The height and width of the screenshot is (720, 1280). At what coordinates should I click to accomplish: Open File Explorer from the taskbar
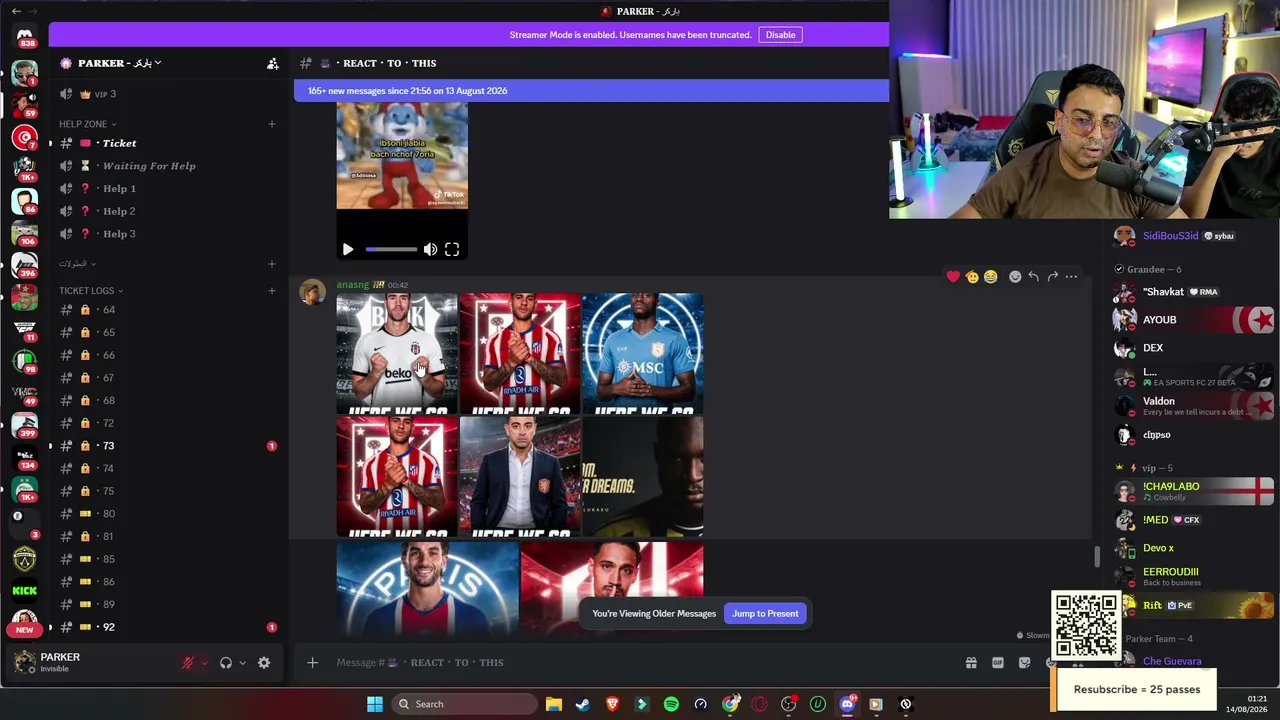click(554, 704)
